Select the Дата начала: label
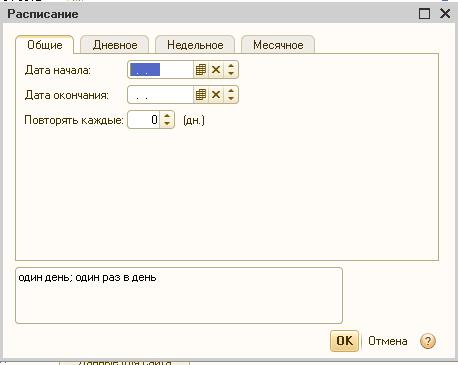 pyautogui.click(x=58, y=70)
